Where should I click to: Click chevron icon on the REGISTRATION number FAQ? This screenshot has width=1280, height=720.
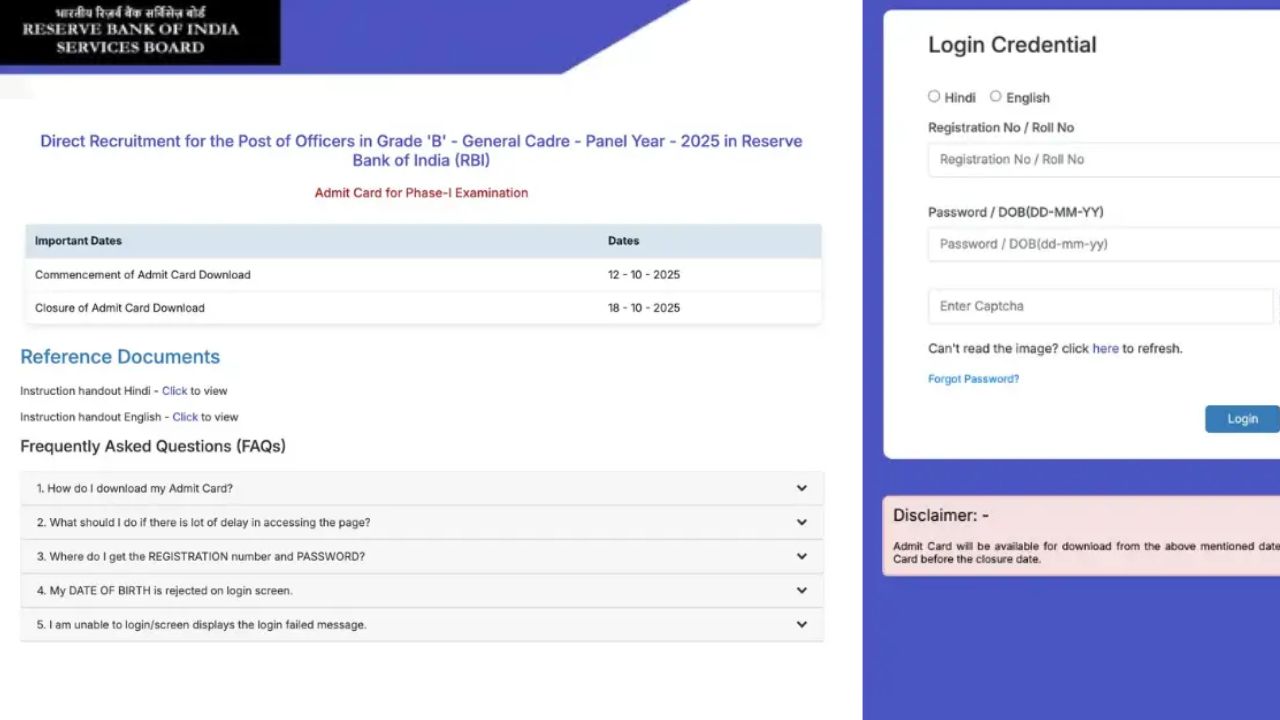coord(802,556)
